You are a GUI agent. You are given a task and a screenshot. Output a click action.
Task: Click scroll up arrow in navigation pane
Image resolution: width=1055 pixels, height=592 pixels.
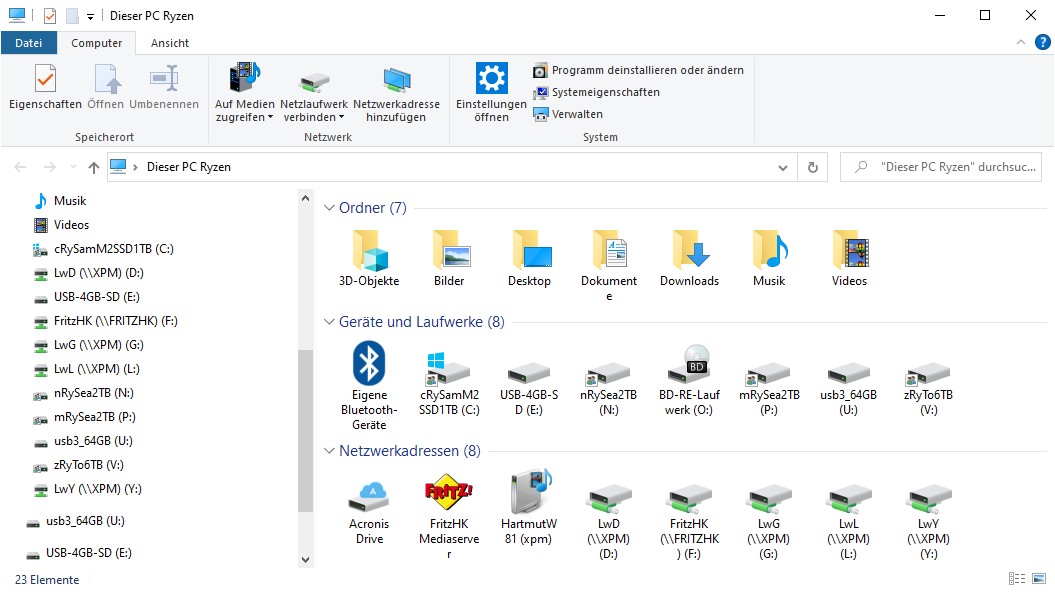pos(305,198)
